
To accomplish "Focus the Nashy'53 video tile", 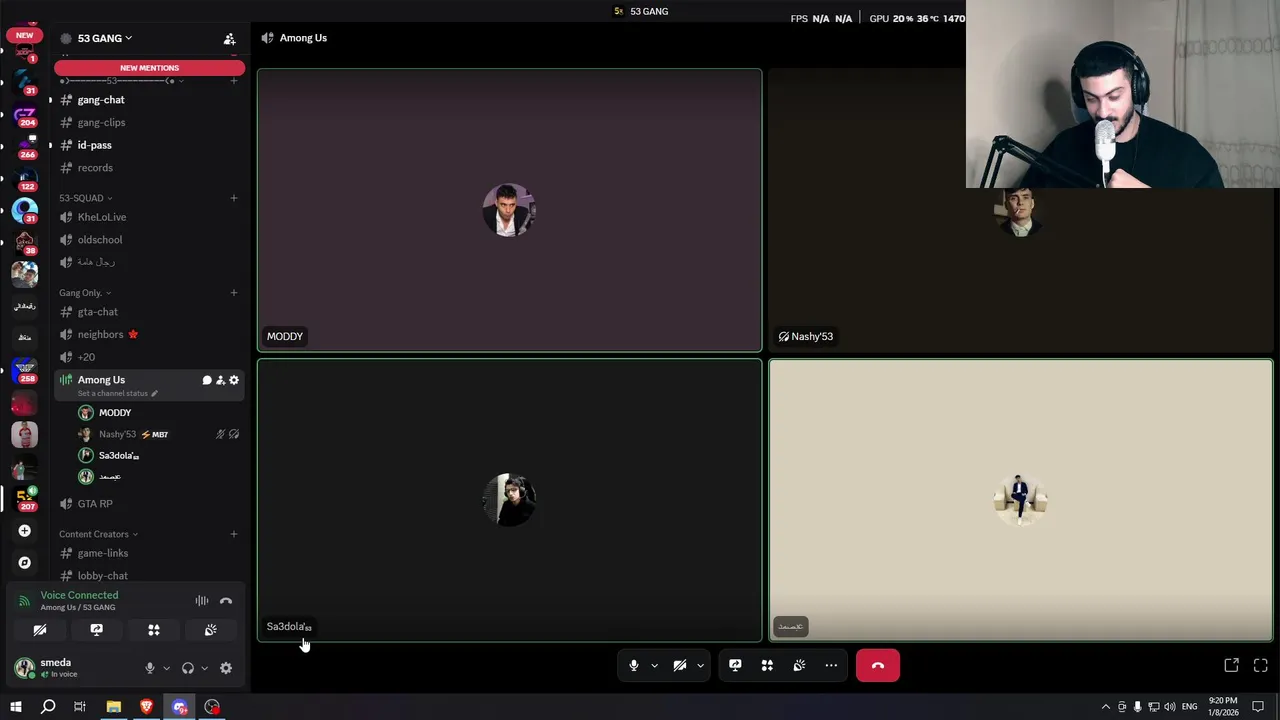I will 1020,210.
